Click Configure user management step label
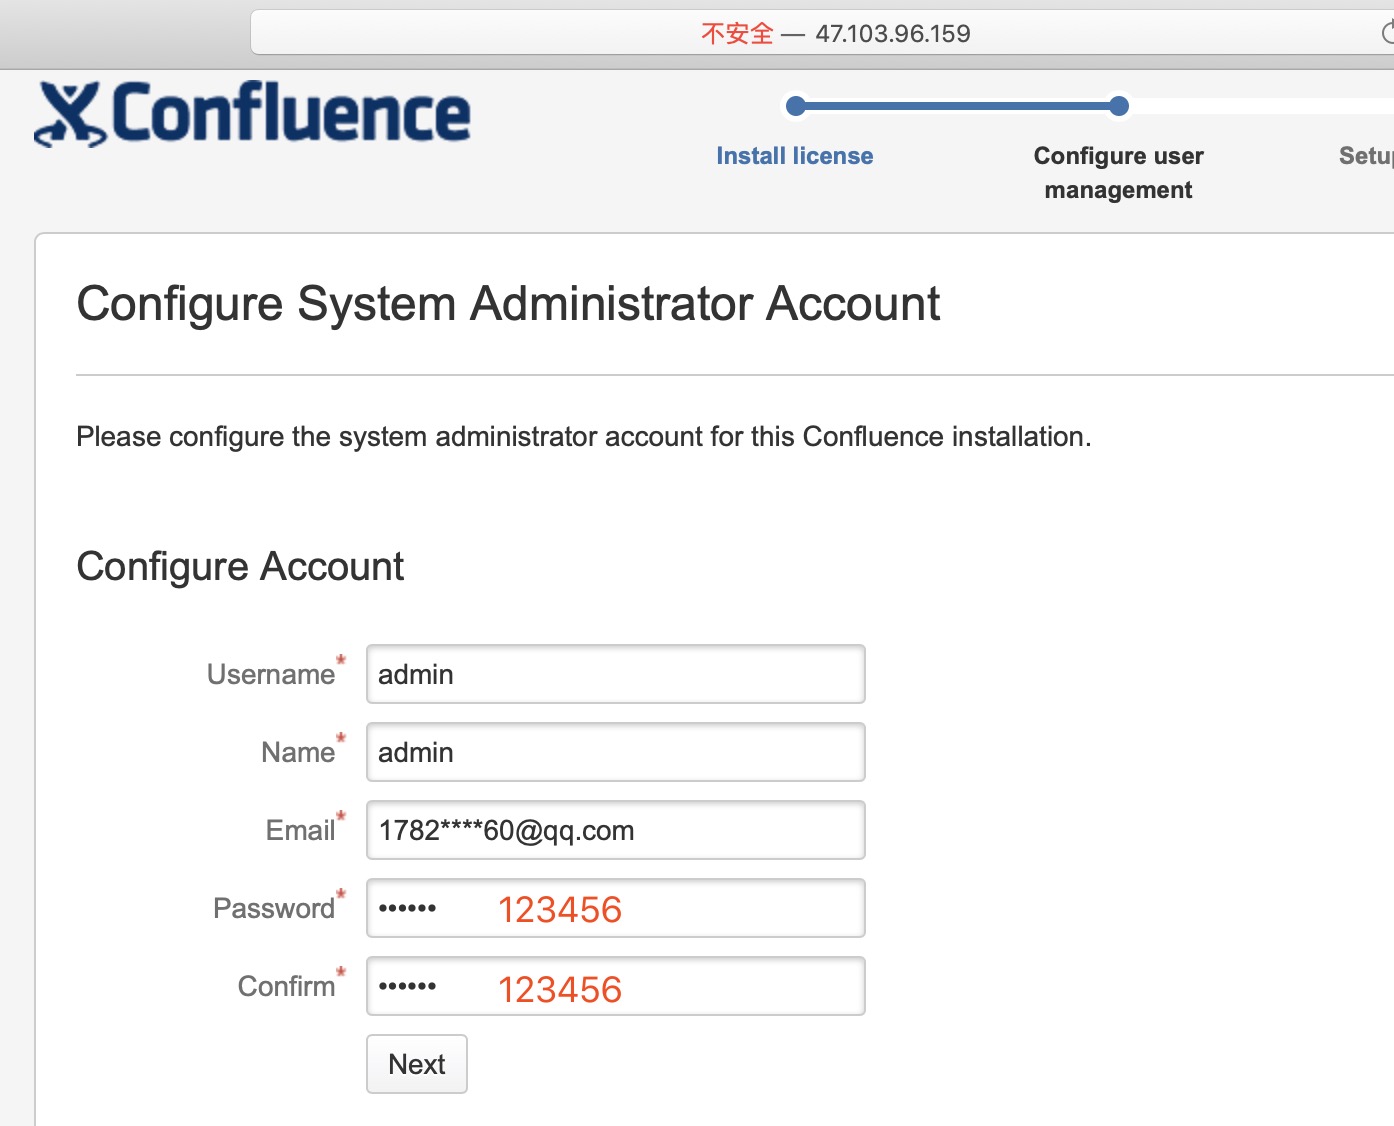This screenshot has width=1394, height=1126. click(1118, 173)
